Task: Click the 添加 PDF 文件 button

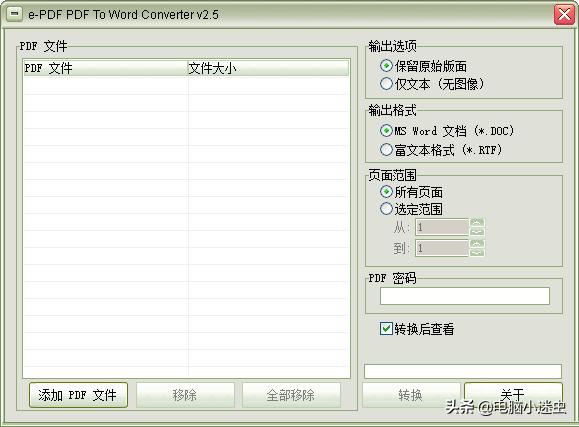Action: click(78, 395)
